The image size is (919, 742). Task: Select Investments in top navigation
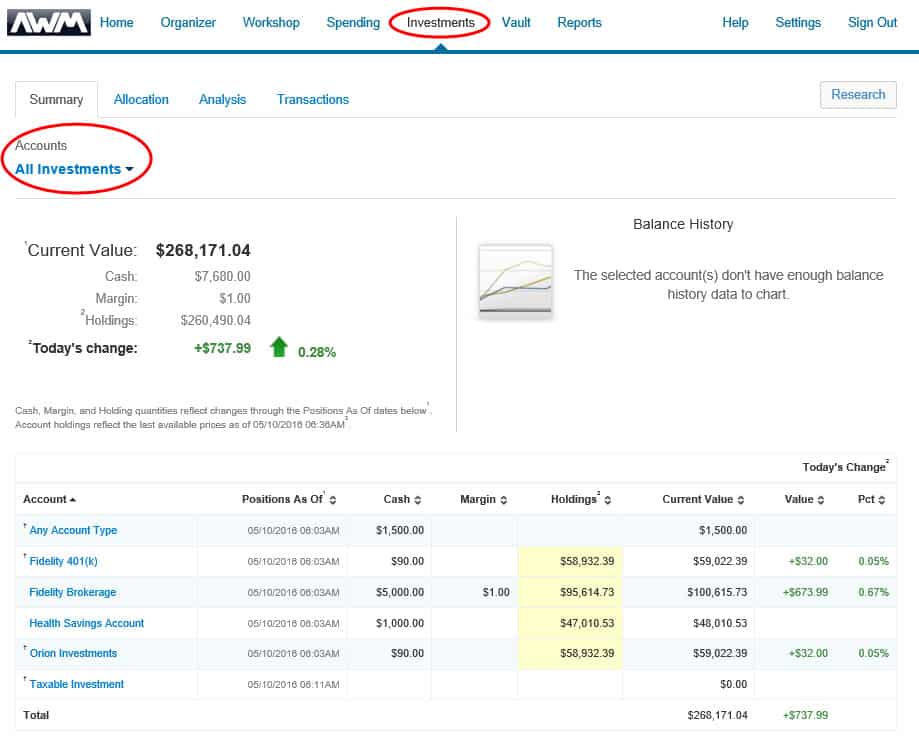pyautogui.click(x=441, y=23)
